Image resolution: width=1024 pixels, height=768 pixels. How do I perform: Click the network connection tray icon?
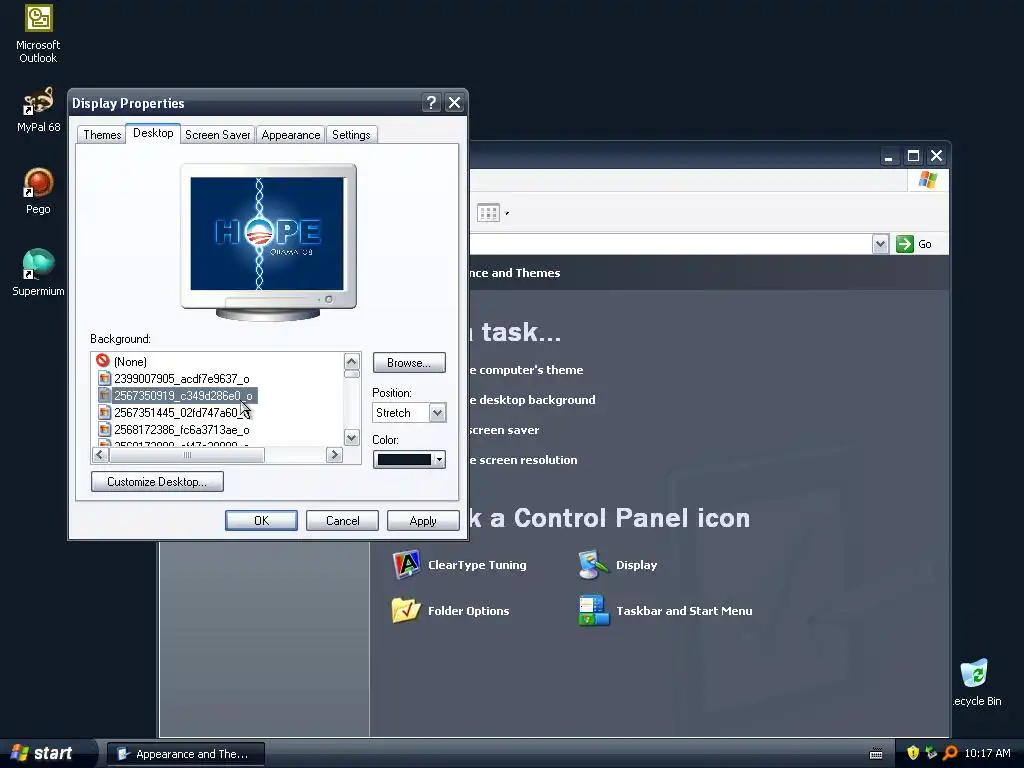931,753
